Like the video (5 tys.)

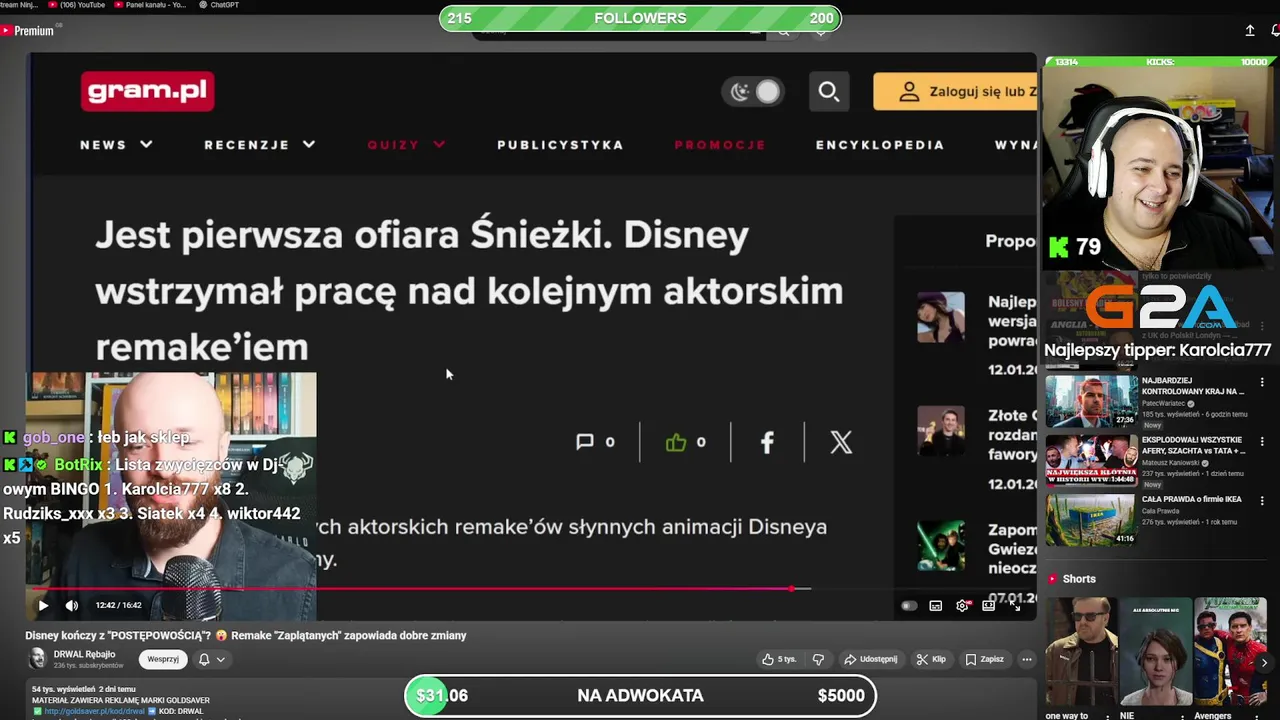(x=779, y=659)
